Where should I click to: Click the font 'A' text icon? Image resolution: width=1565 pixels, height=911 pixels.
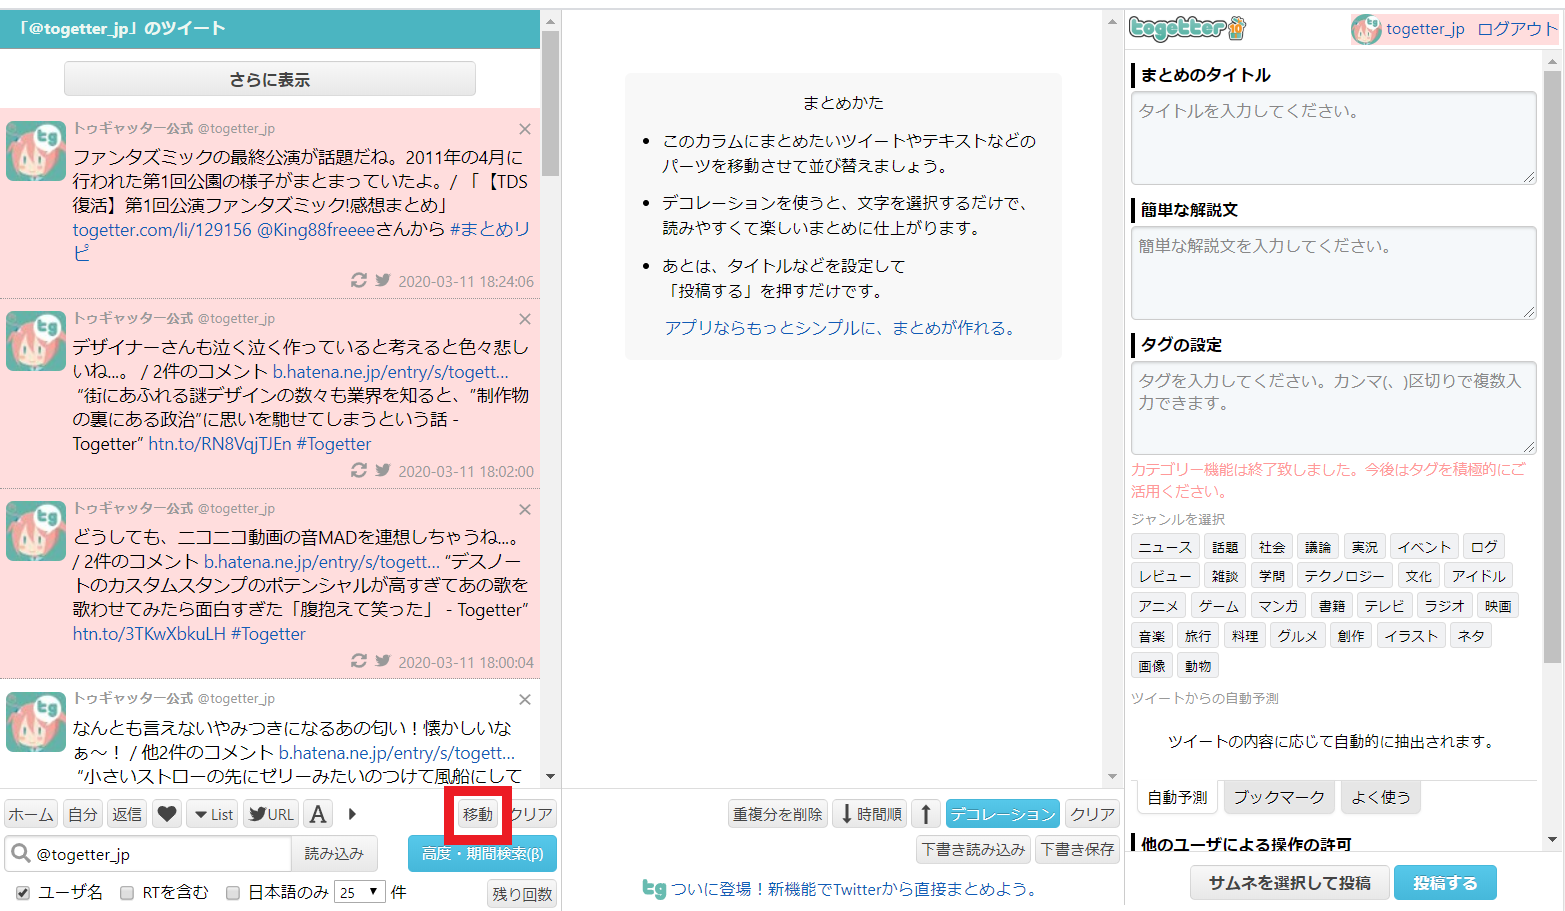(318, 814)
